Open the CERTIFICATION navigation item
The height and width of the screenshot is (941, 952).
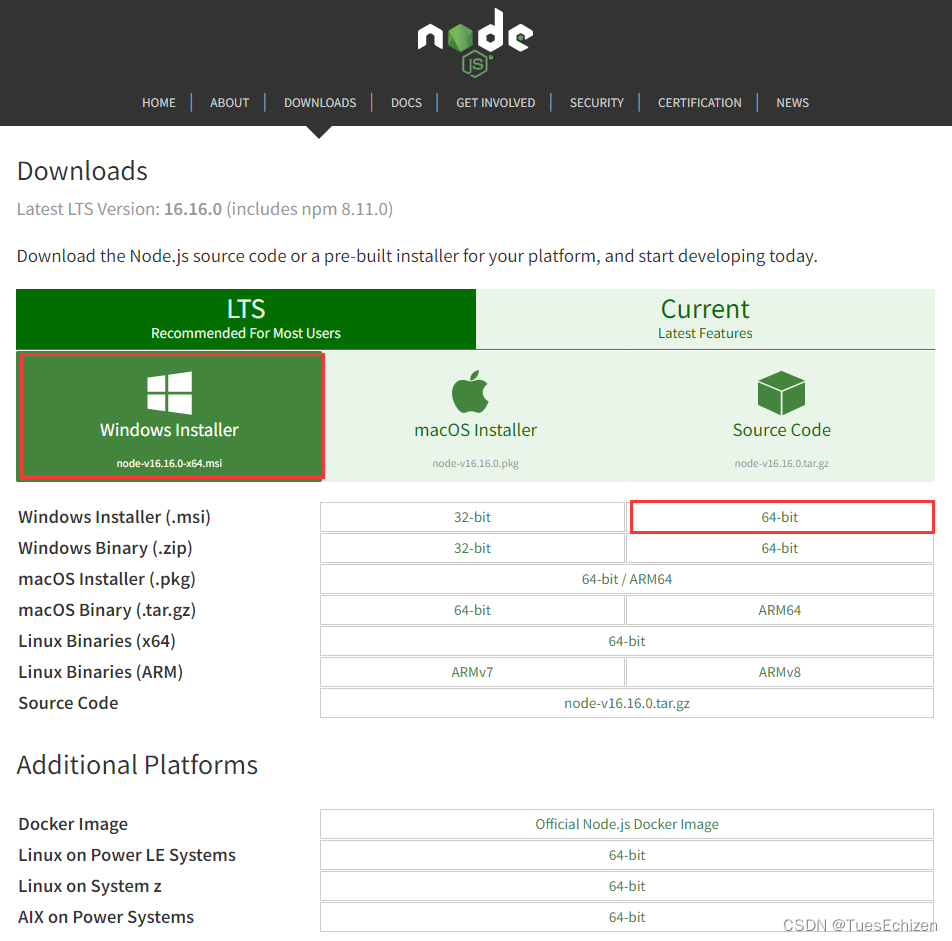click(x=699, y=103)
